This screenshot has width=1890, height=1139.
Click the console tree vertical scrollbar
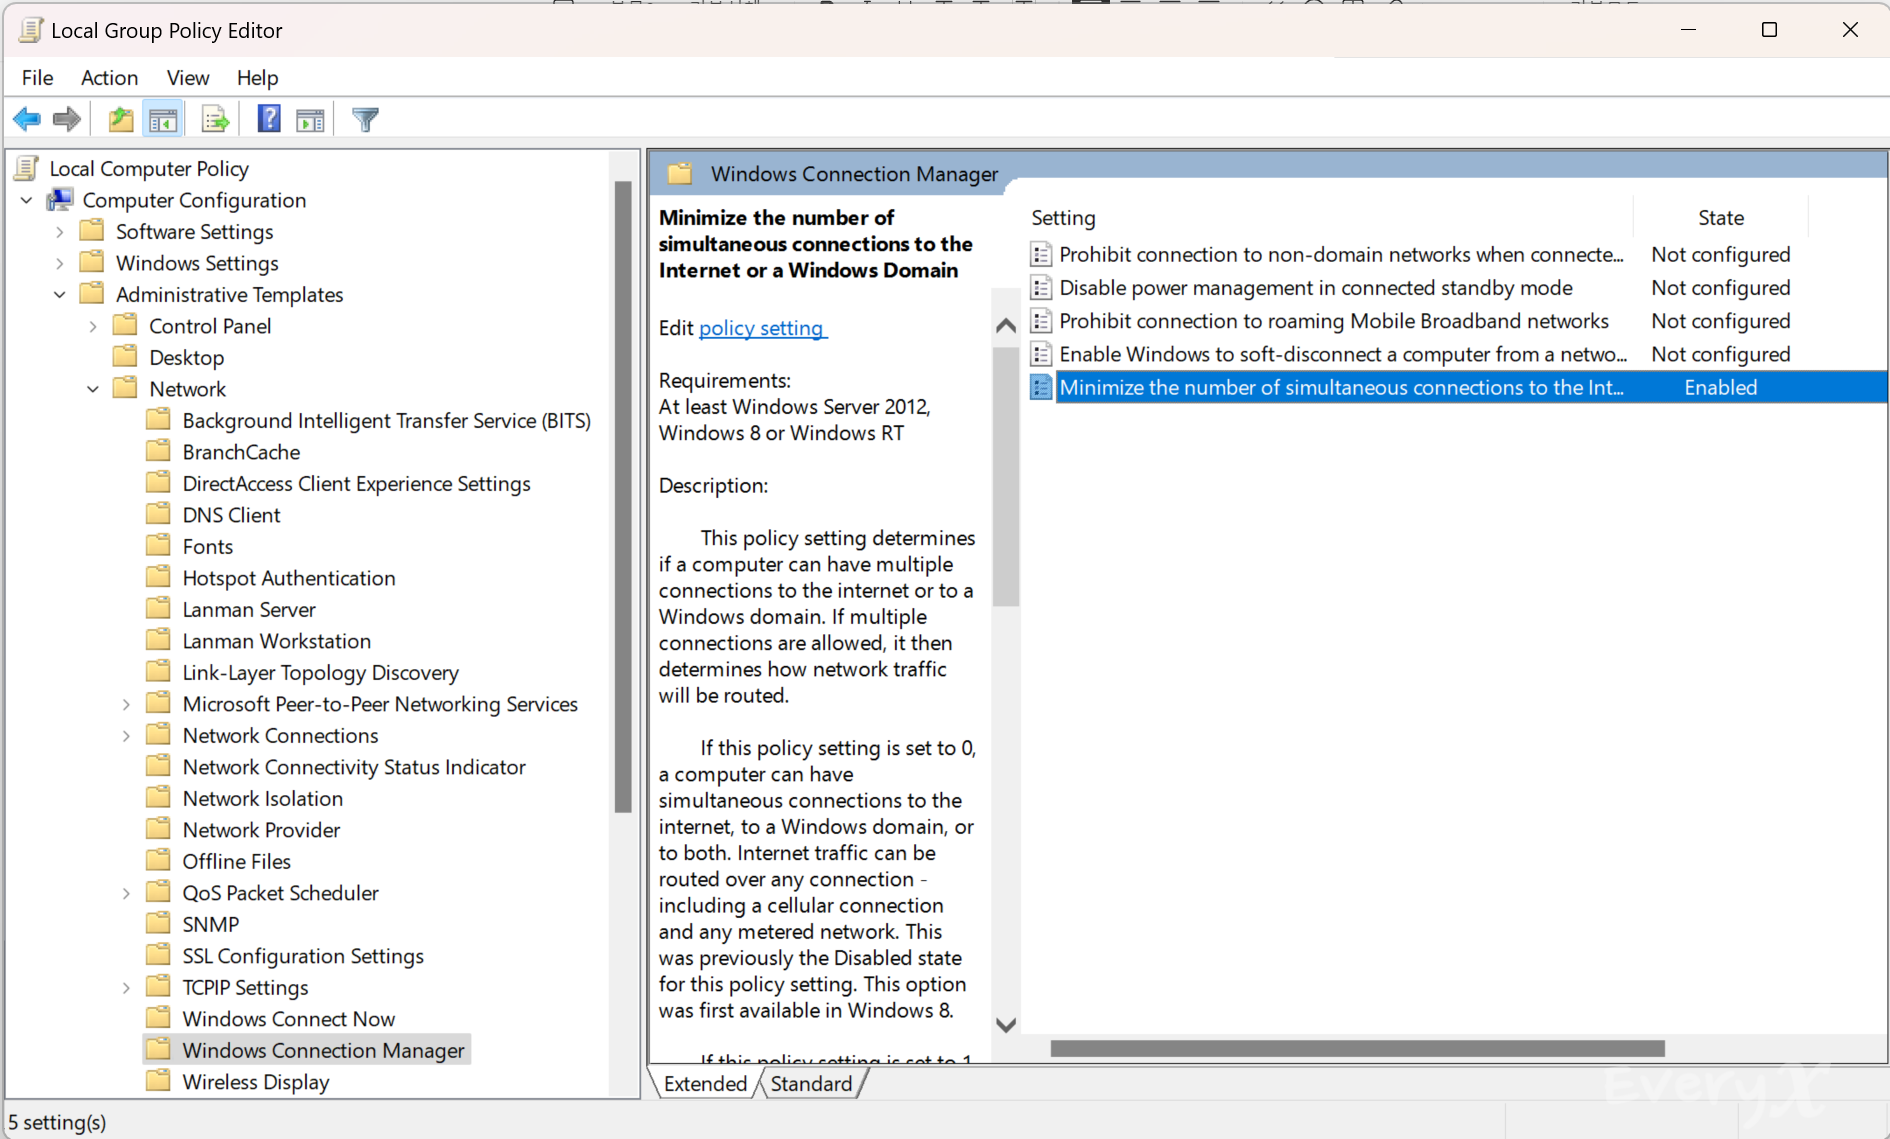[623, 497]
